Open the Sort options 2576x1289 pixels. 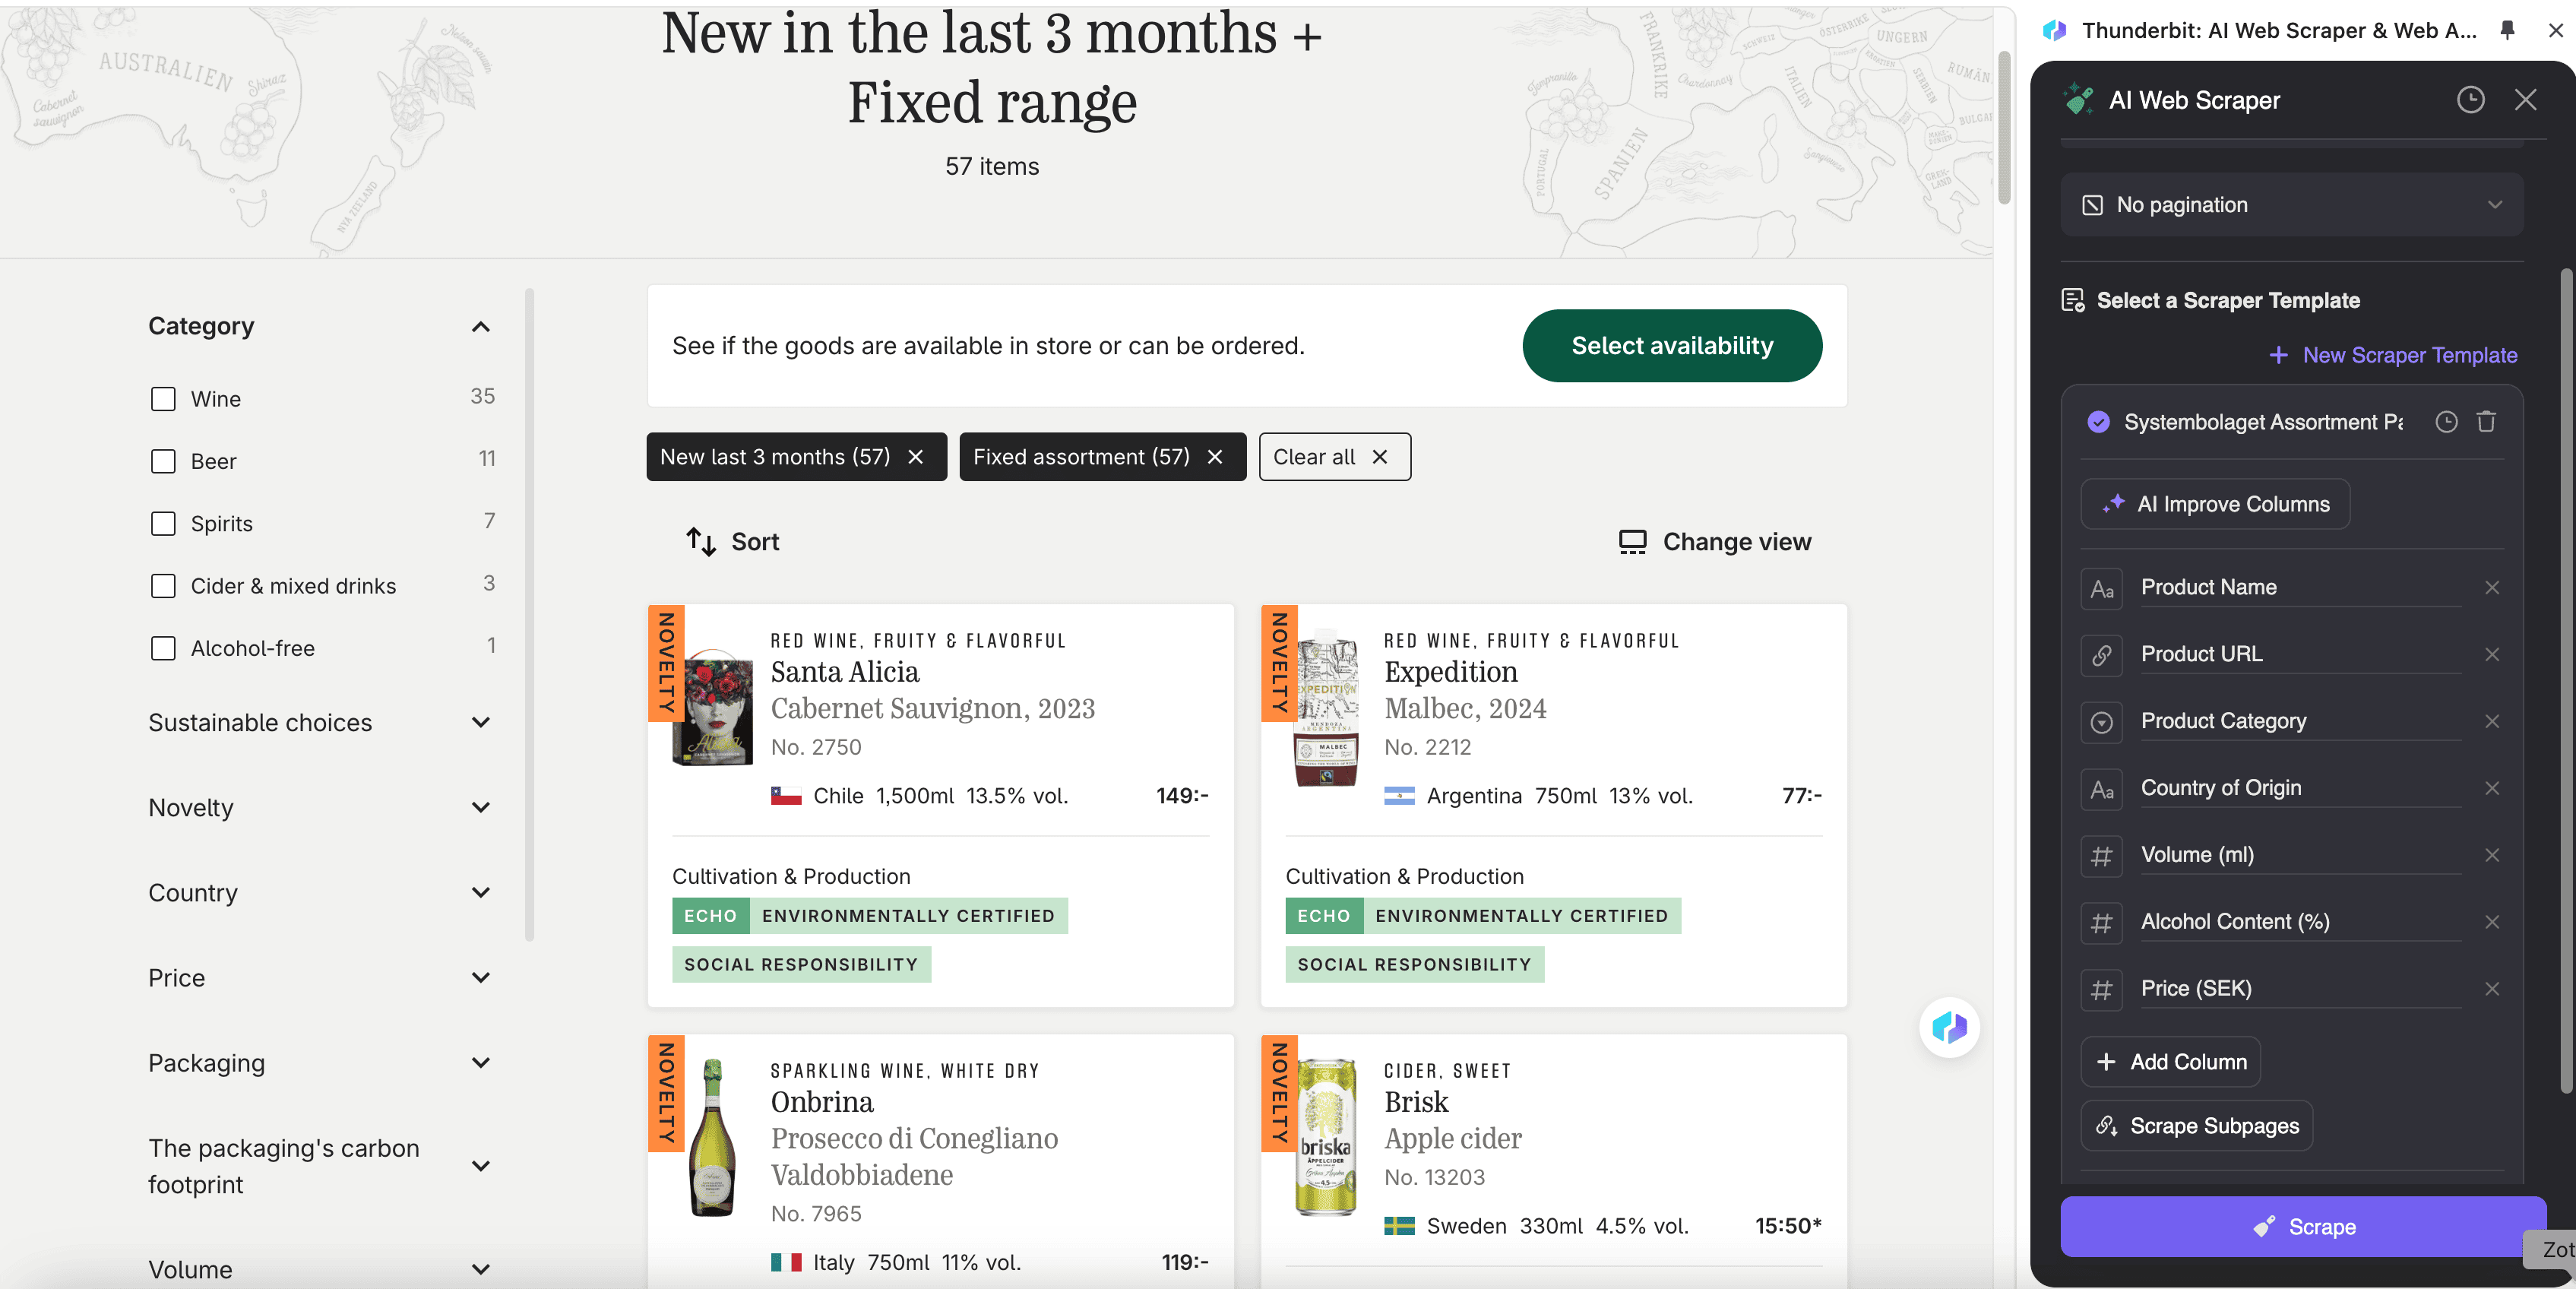(x=733, y=542)
